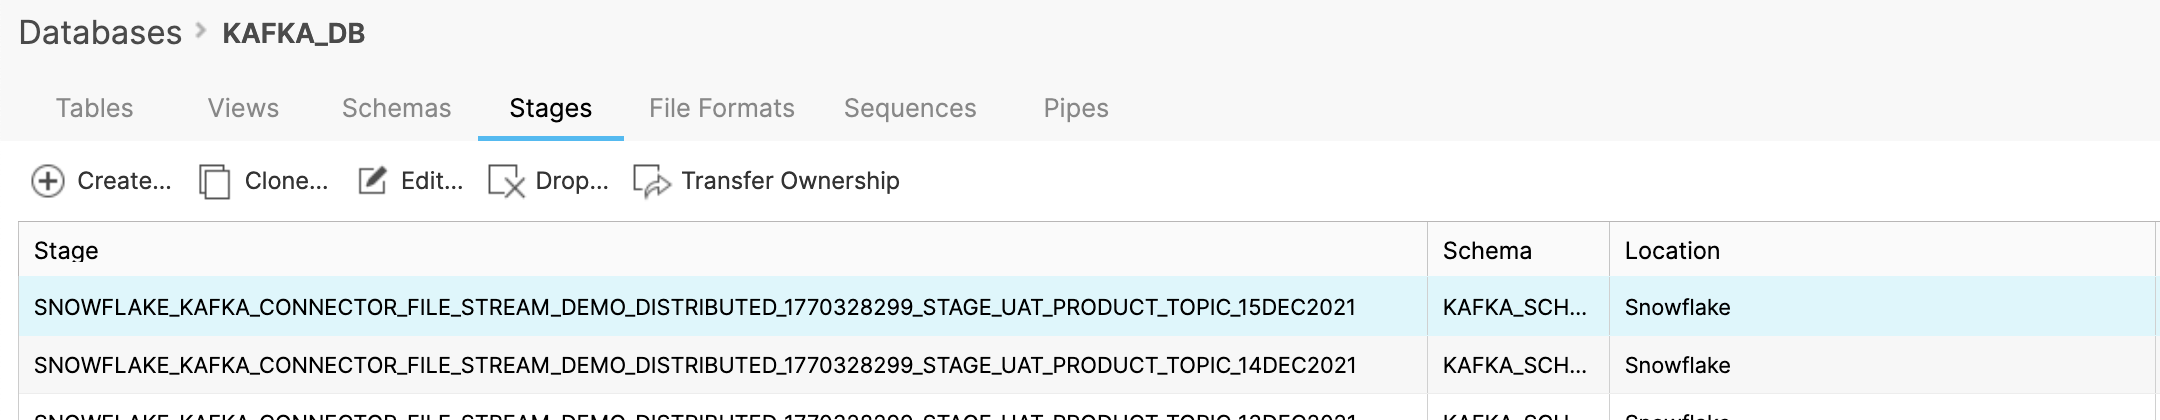The height and width of the screenshot is (420, 2160).
Task: Sort by the Stage column header
Action: tap(66, 251)
